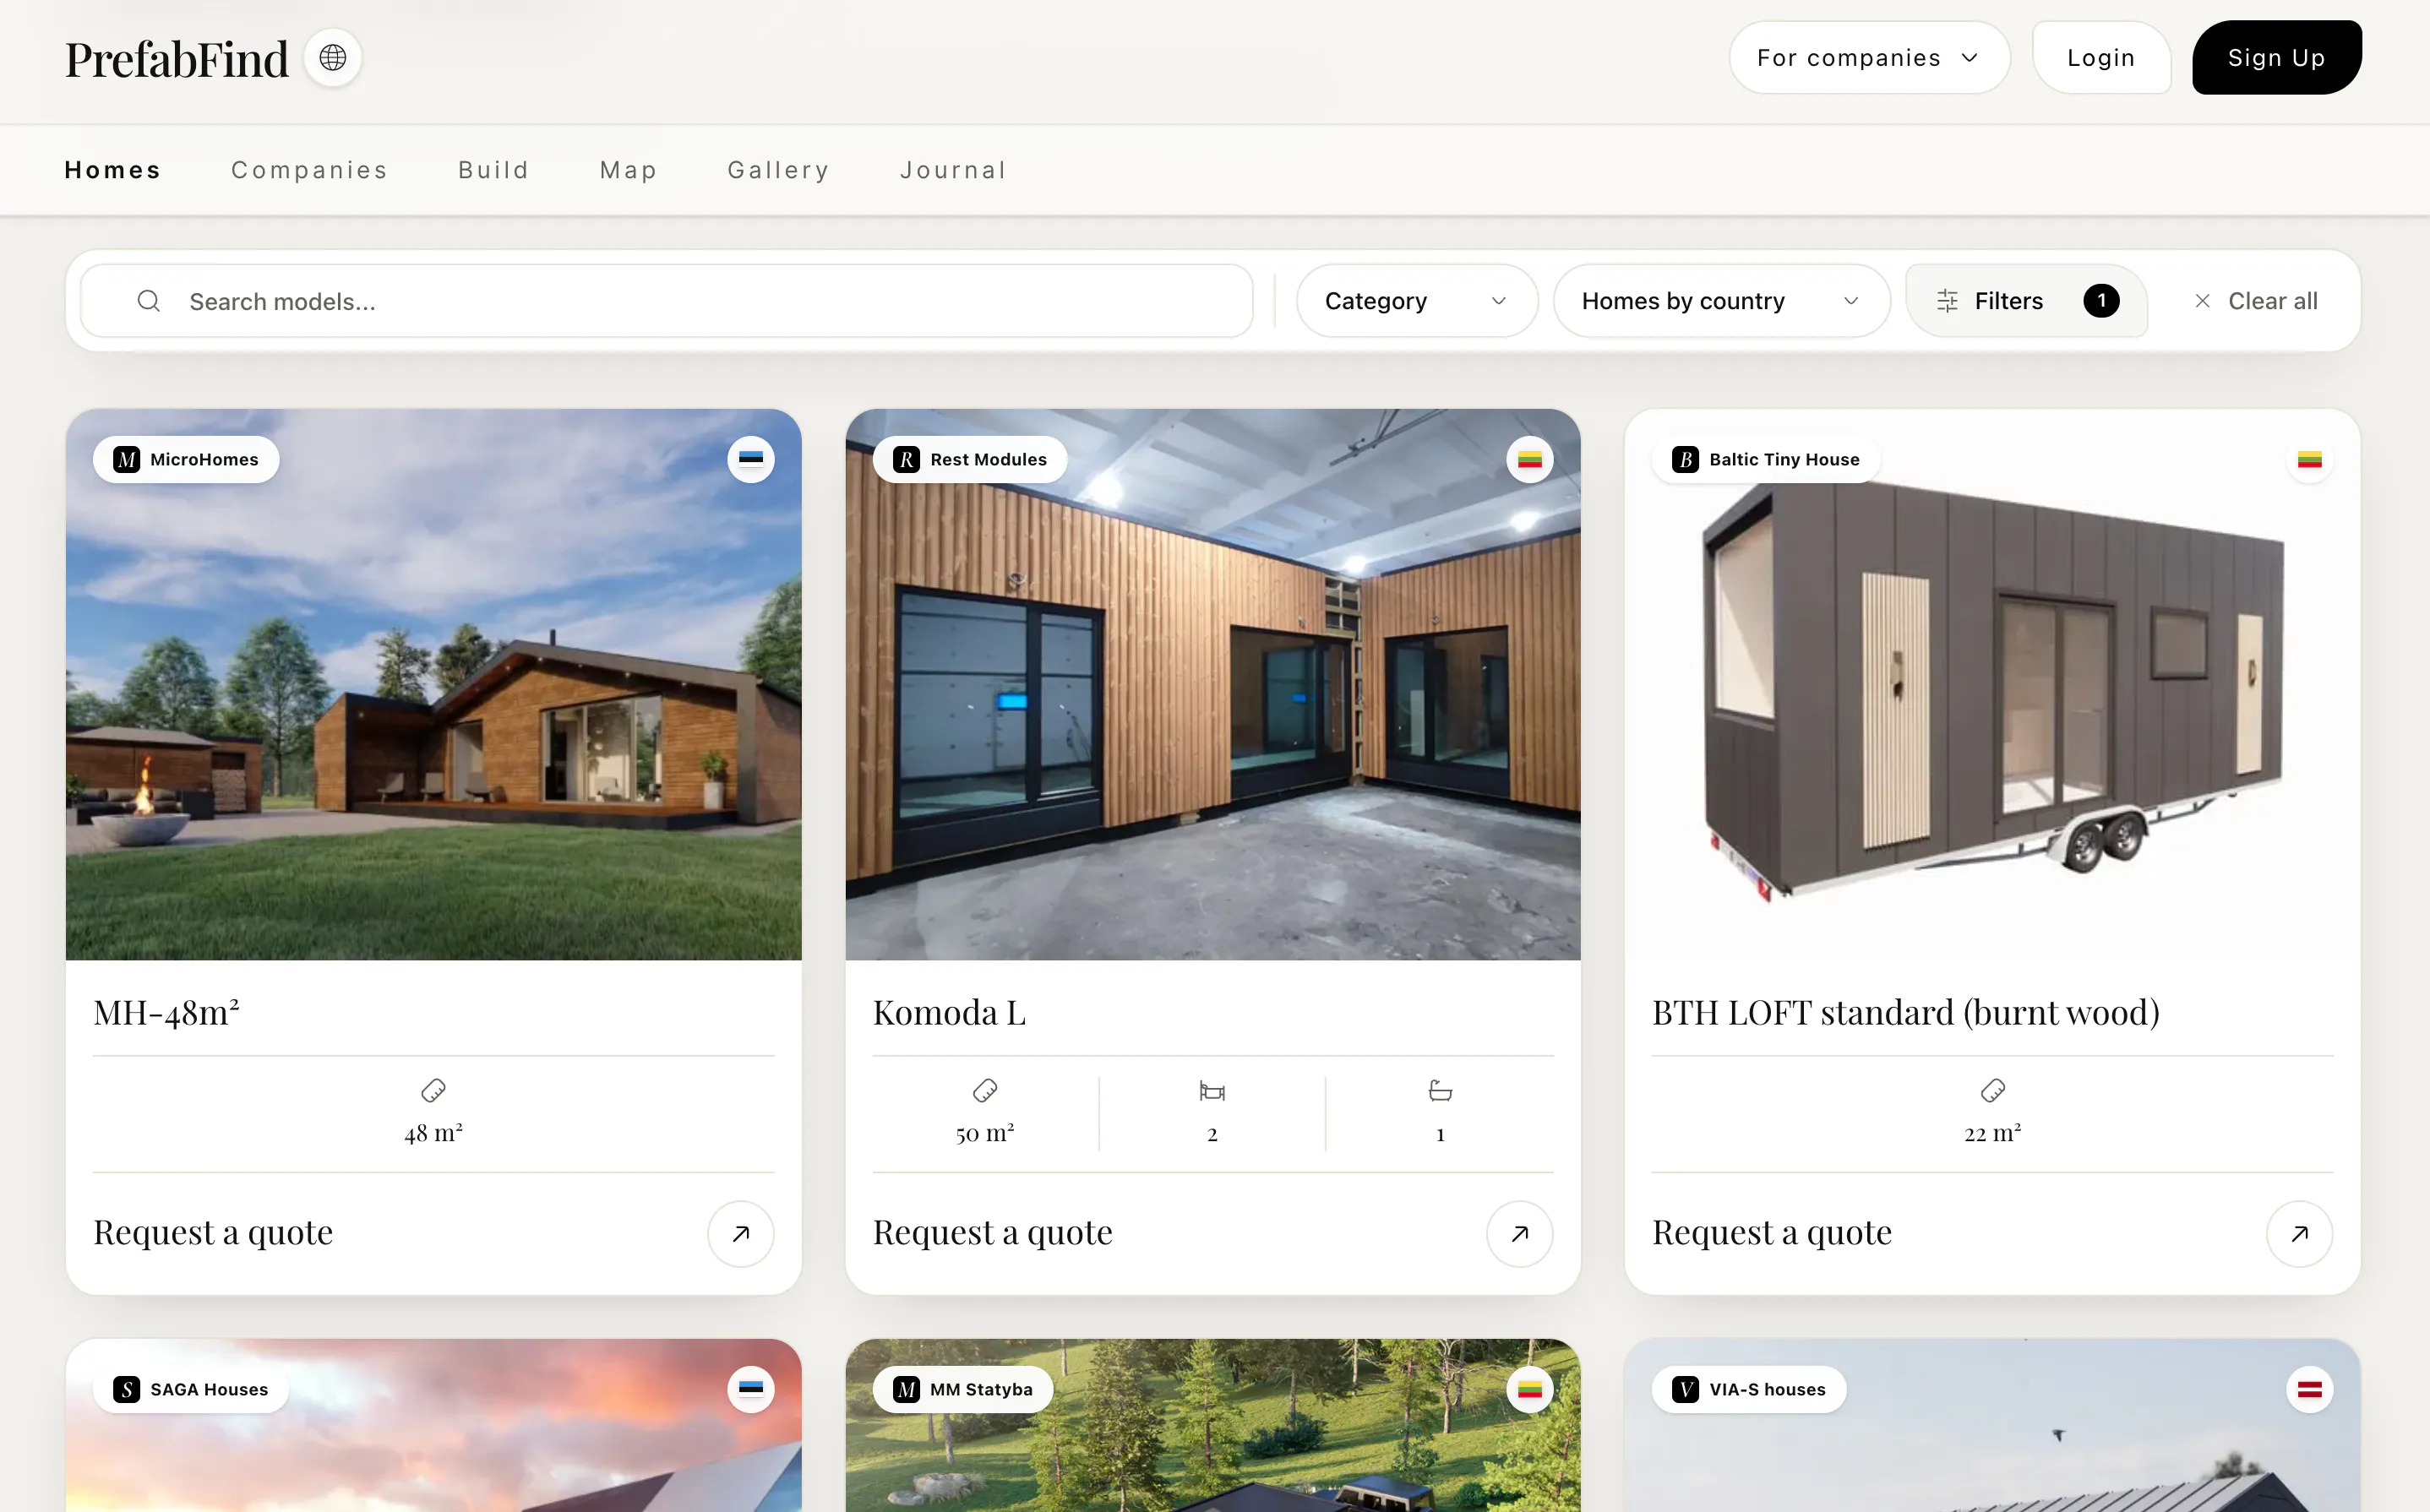Click the 22 m² area value

pyautogui.click(x=1993, y=1133)
